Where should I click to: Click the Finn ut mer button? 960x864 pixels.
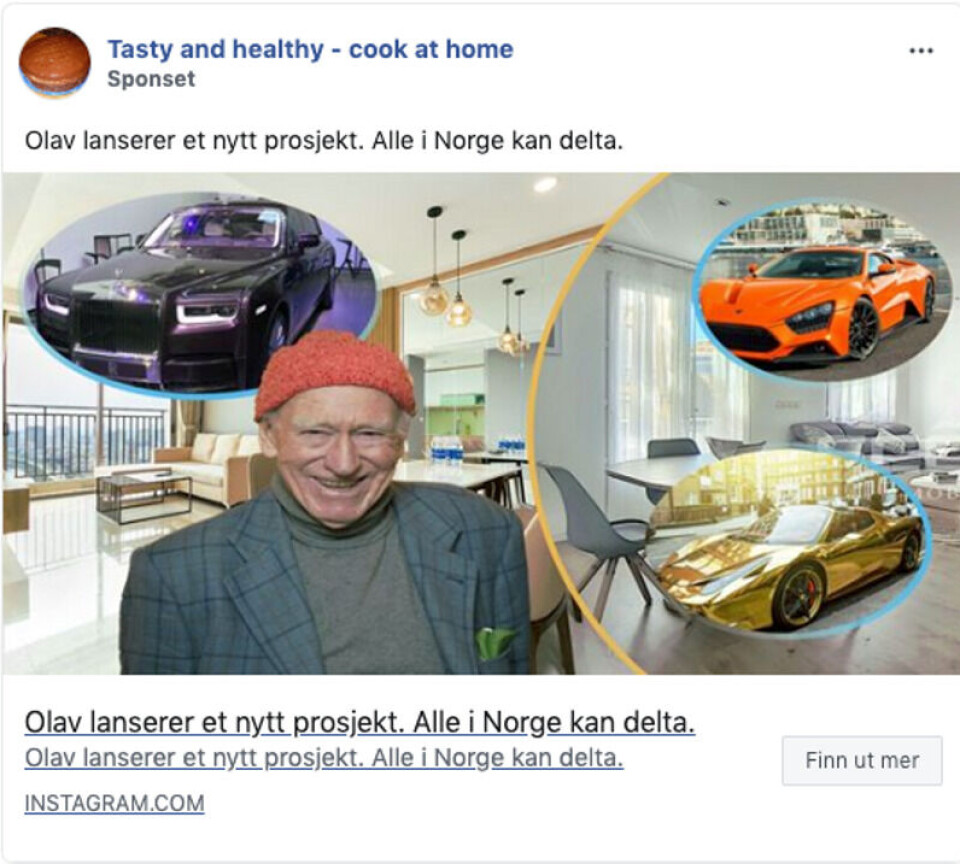(x=862, y=761)
